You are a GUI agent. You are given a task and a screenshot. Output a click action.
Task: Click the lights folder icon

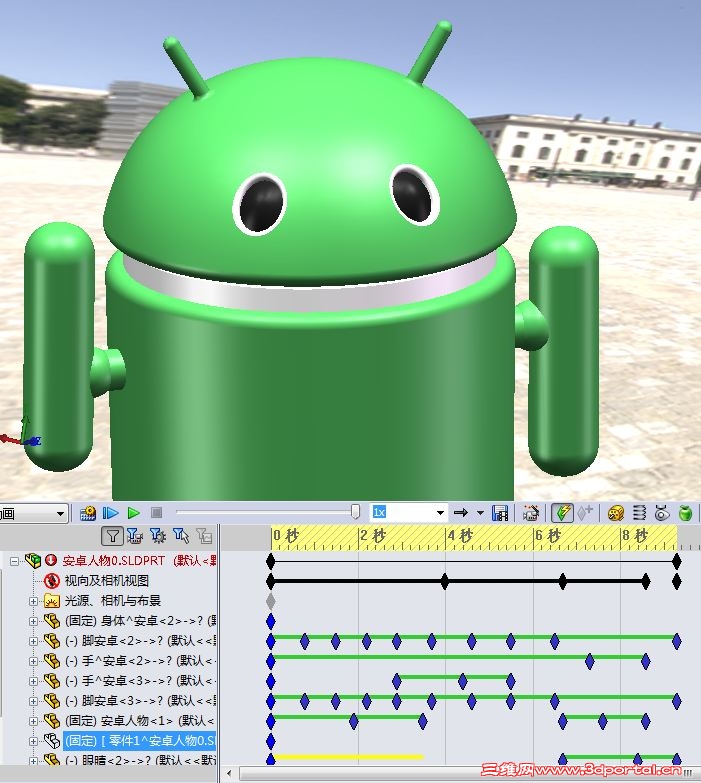point(51,601)
